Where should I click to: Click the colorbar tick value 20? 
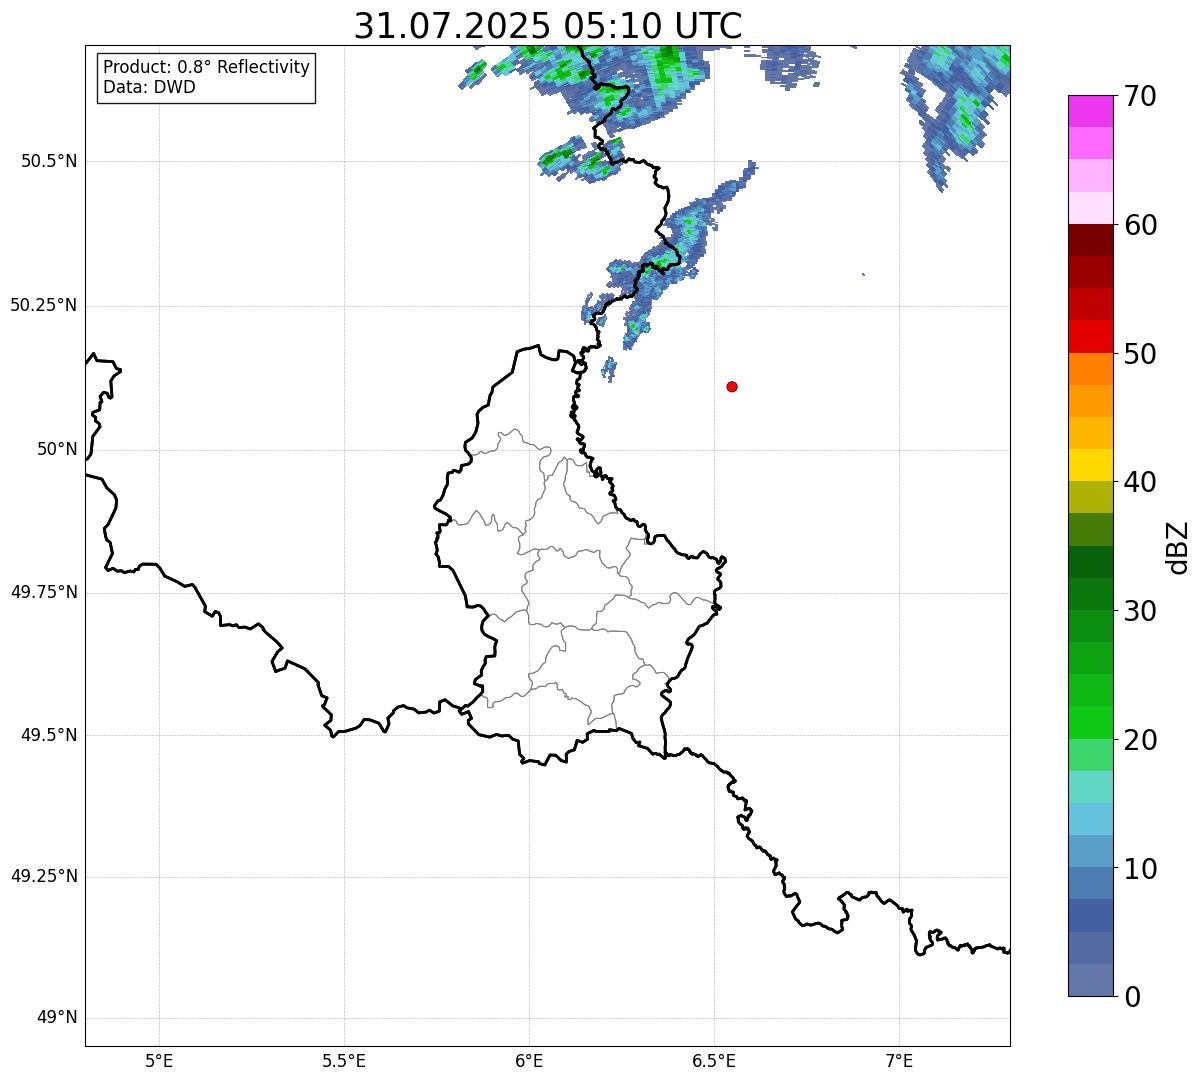tap(1140, 740)
